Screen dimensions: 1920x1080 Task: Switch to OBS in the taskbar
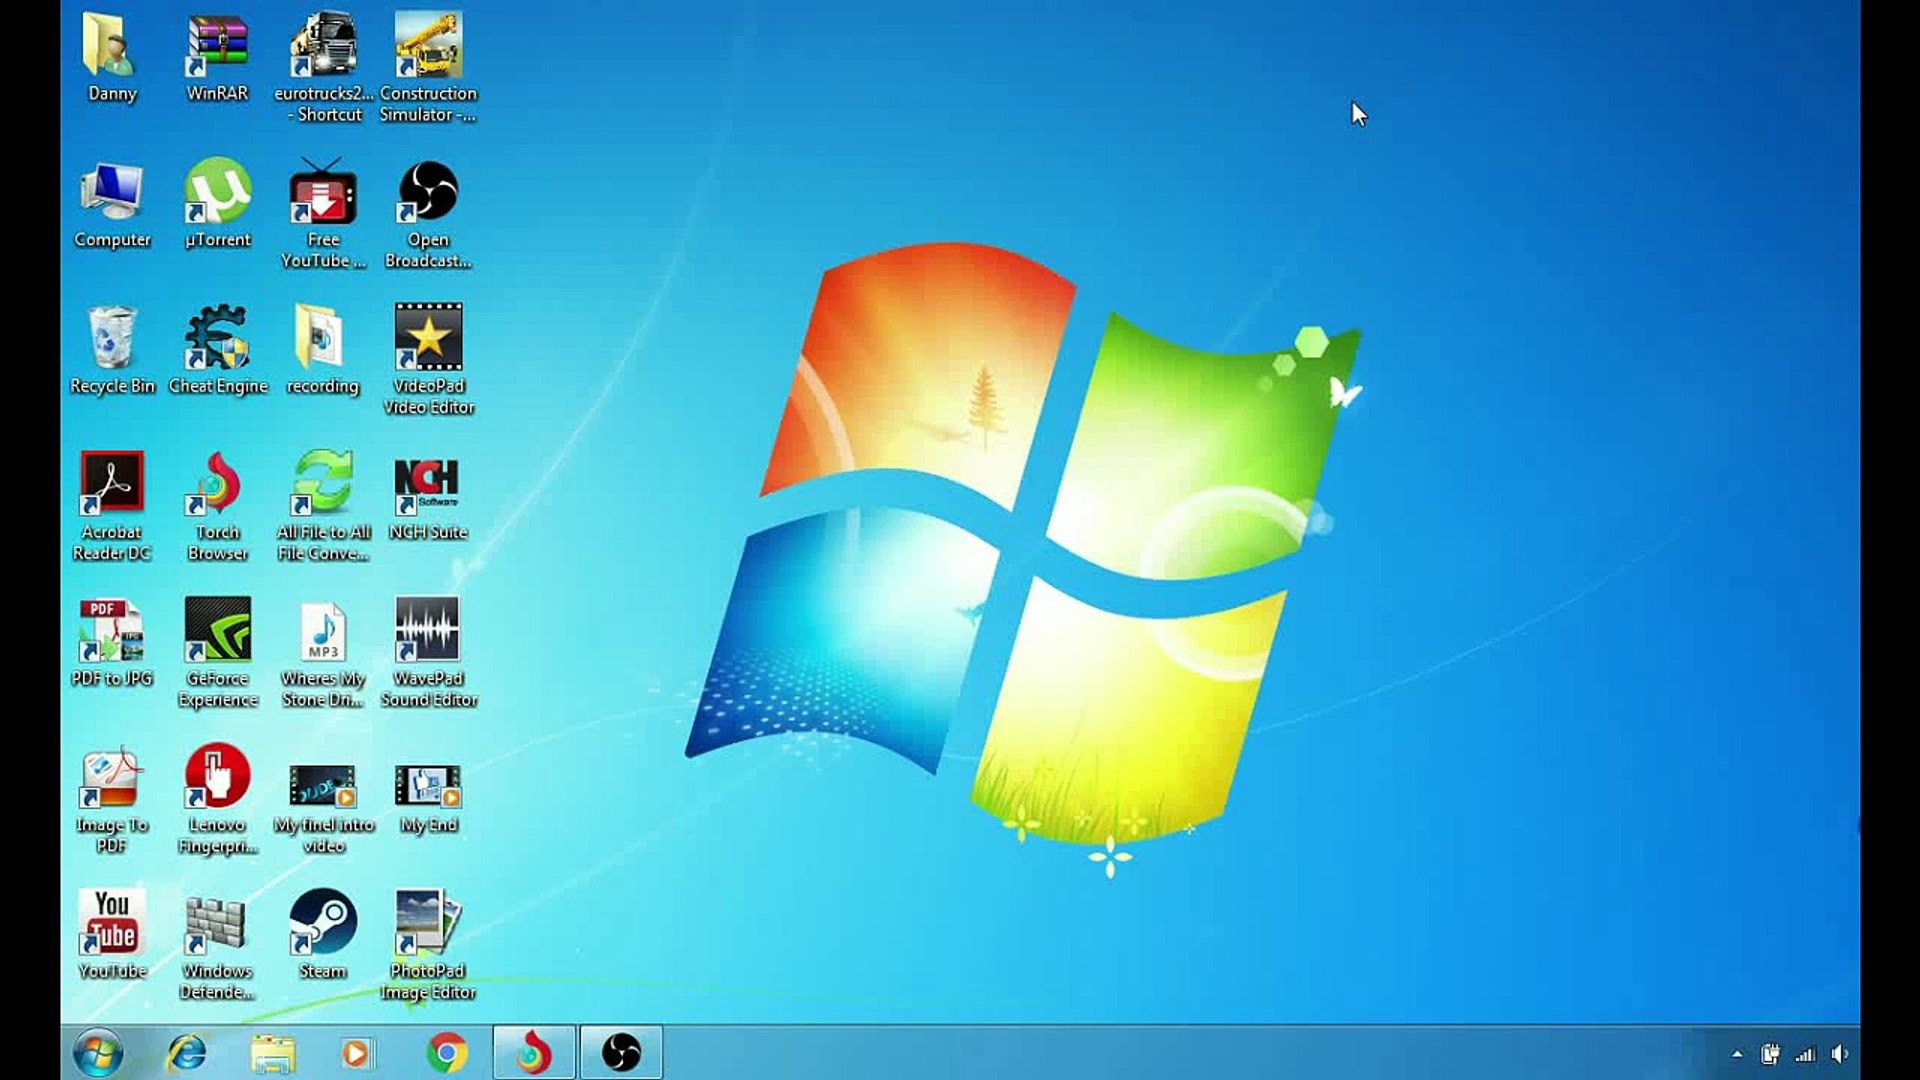[621, 1052]
